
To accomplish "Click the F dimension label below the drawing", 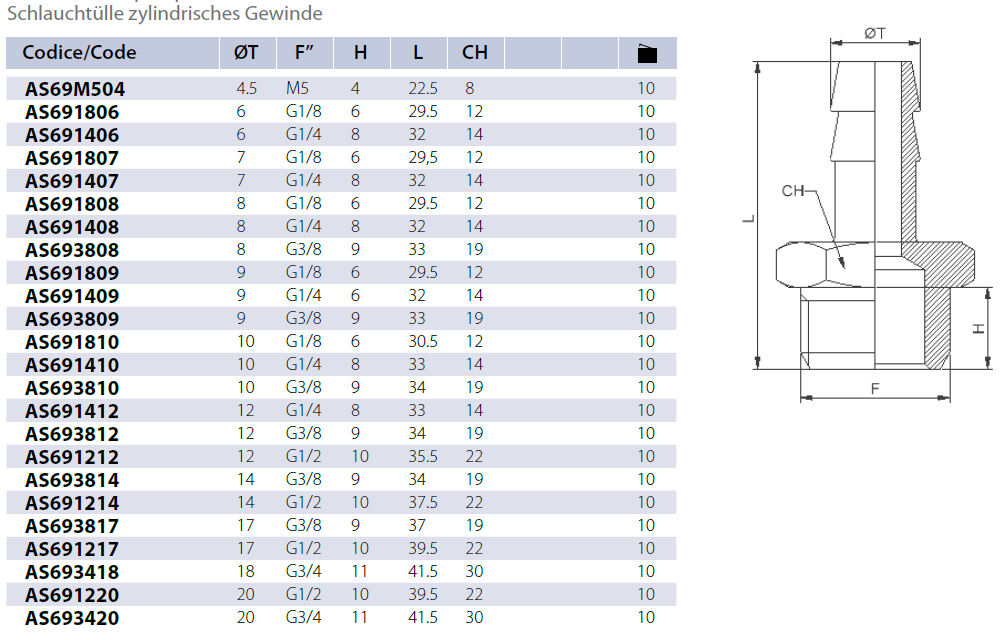I will (875, 388).
